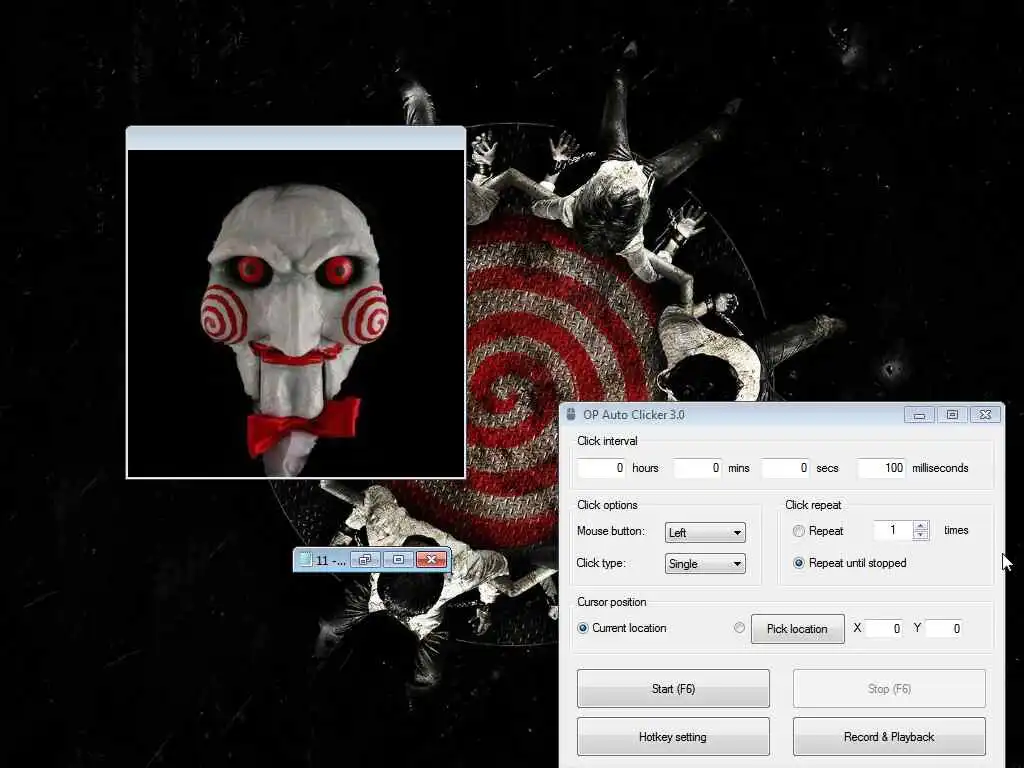Screen dimensions: 1024x768
Task: Focus the repeat times number field
Action: 893,530
